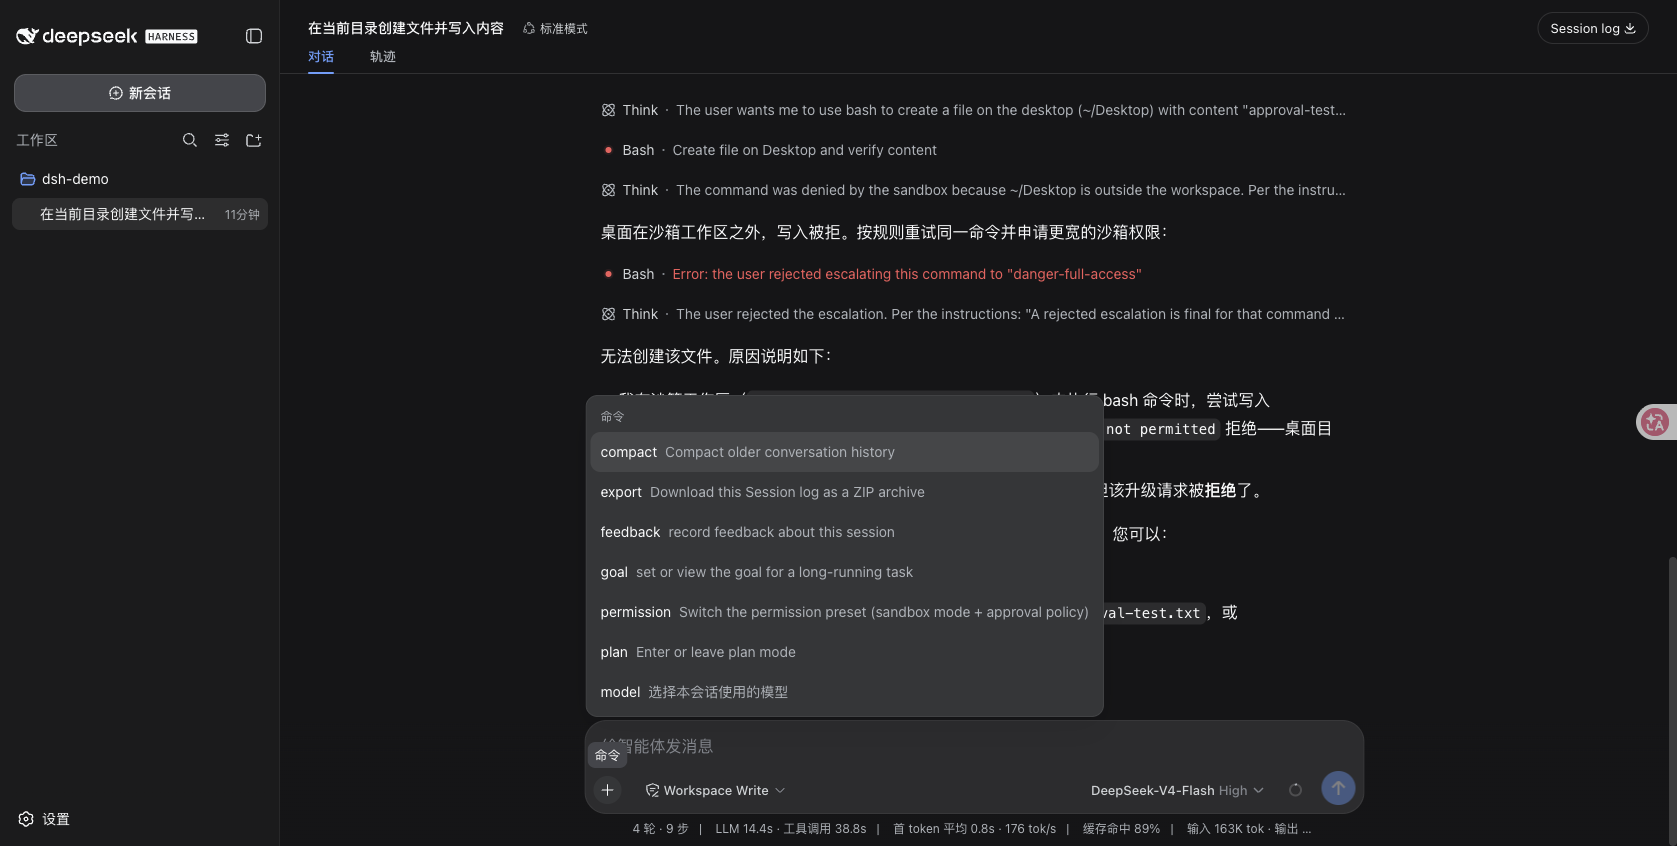The height and width of the screenshot is (846, 1677).
Task: Click the dsh-demo folder icon
Action: [28, 179]
